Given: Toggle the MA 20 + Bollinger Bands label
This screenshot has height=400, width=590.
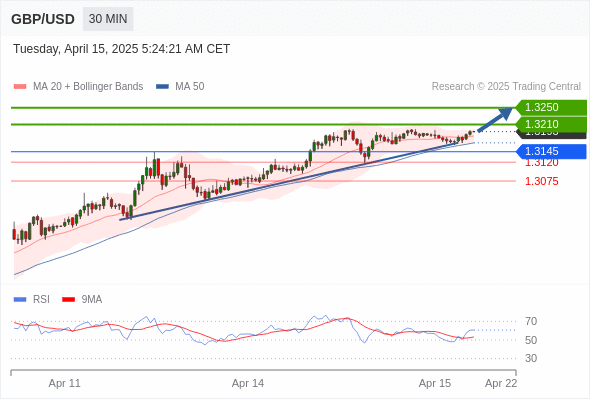Looking at the screenshot, I should click(x=88, y=87).
